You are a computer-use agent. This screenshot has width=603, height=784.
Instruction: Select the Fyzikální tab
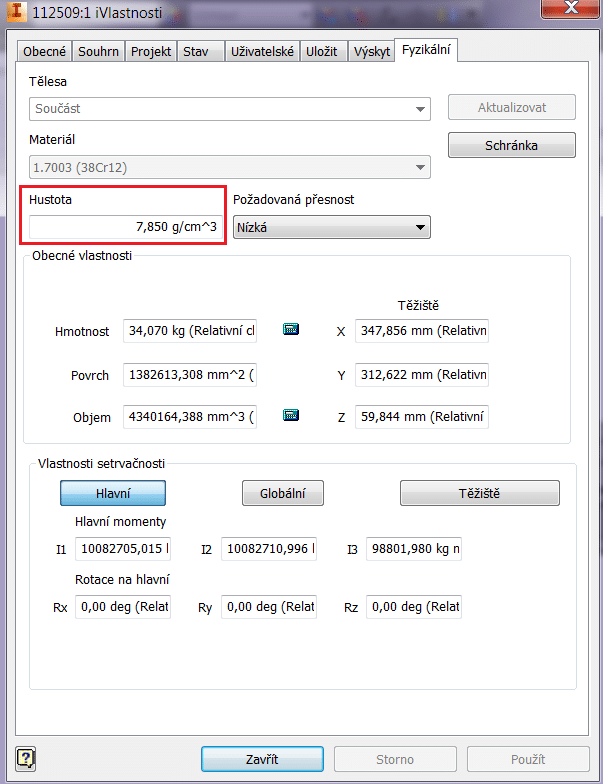click(x=426, y=50)
